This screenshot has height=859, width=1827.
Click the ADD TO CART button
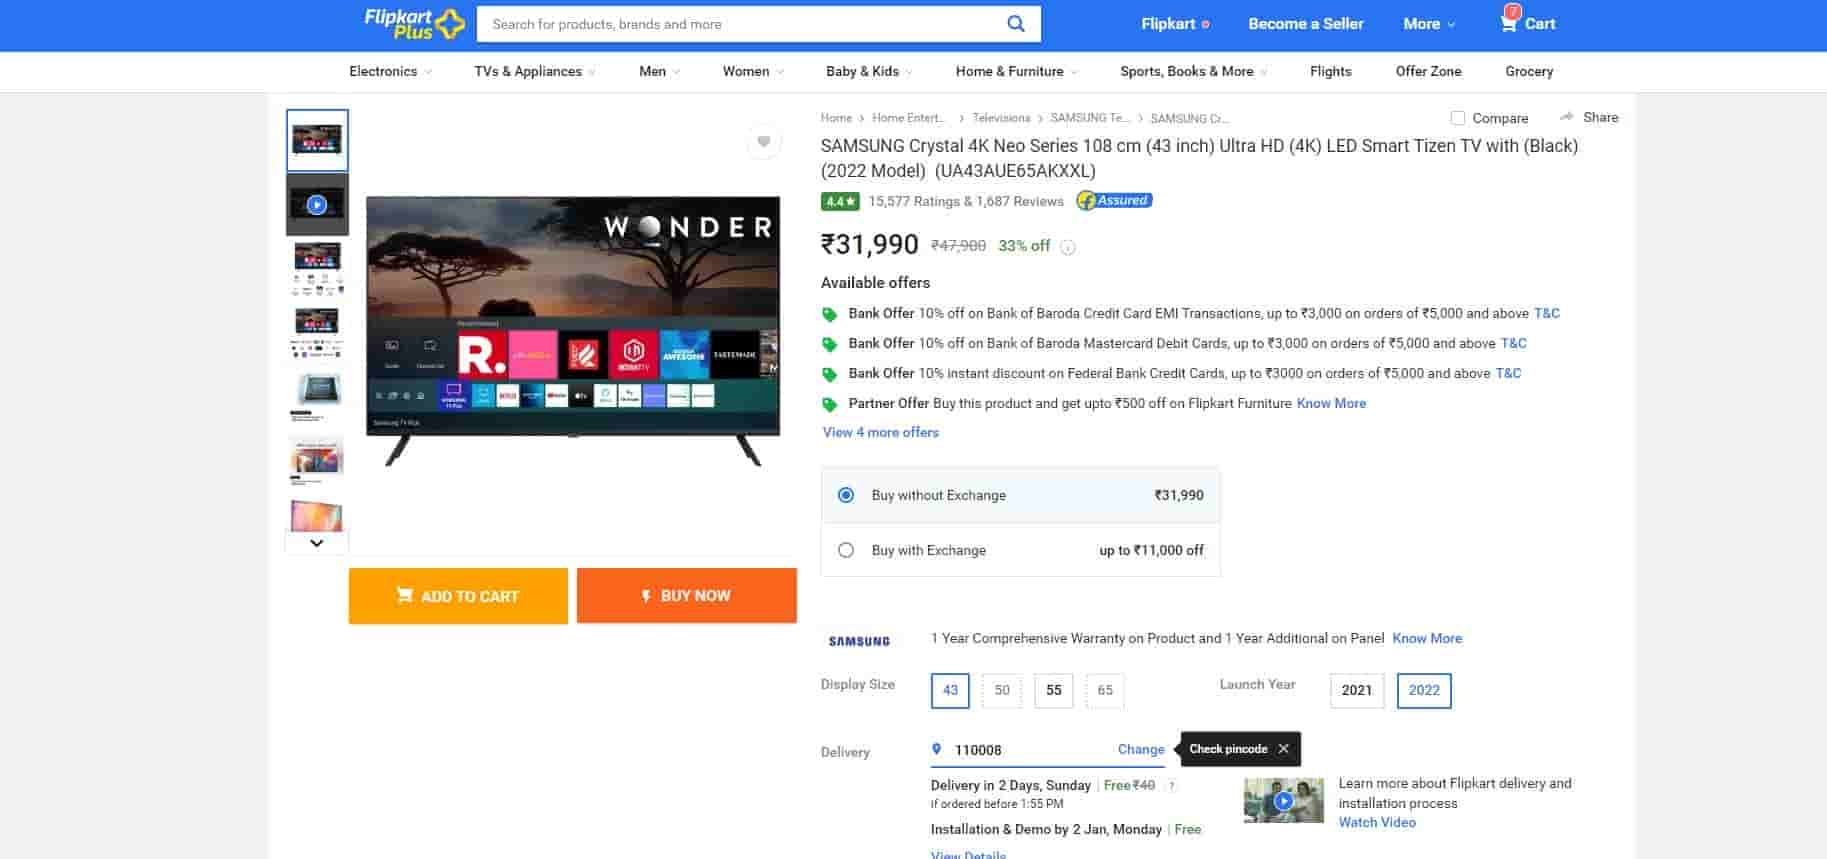(458, 596)
